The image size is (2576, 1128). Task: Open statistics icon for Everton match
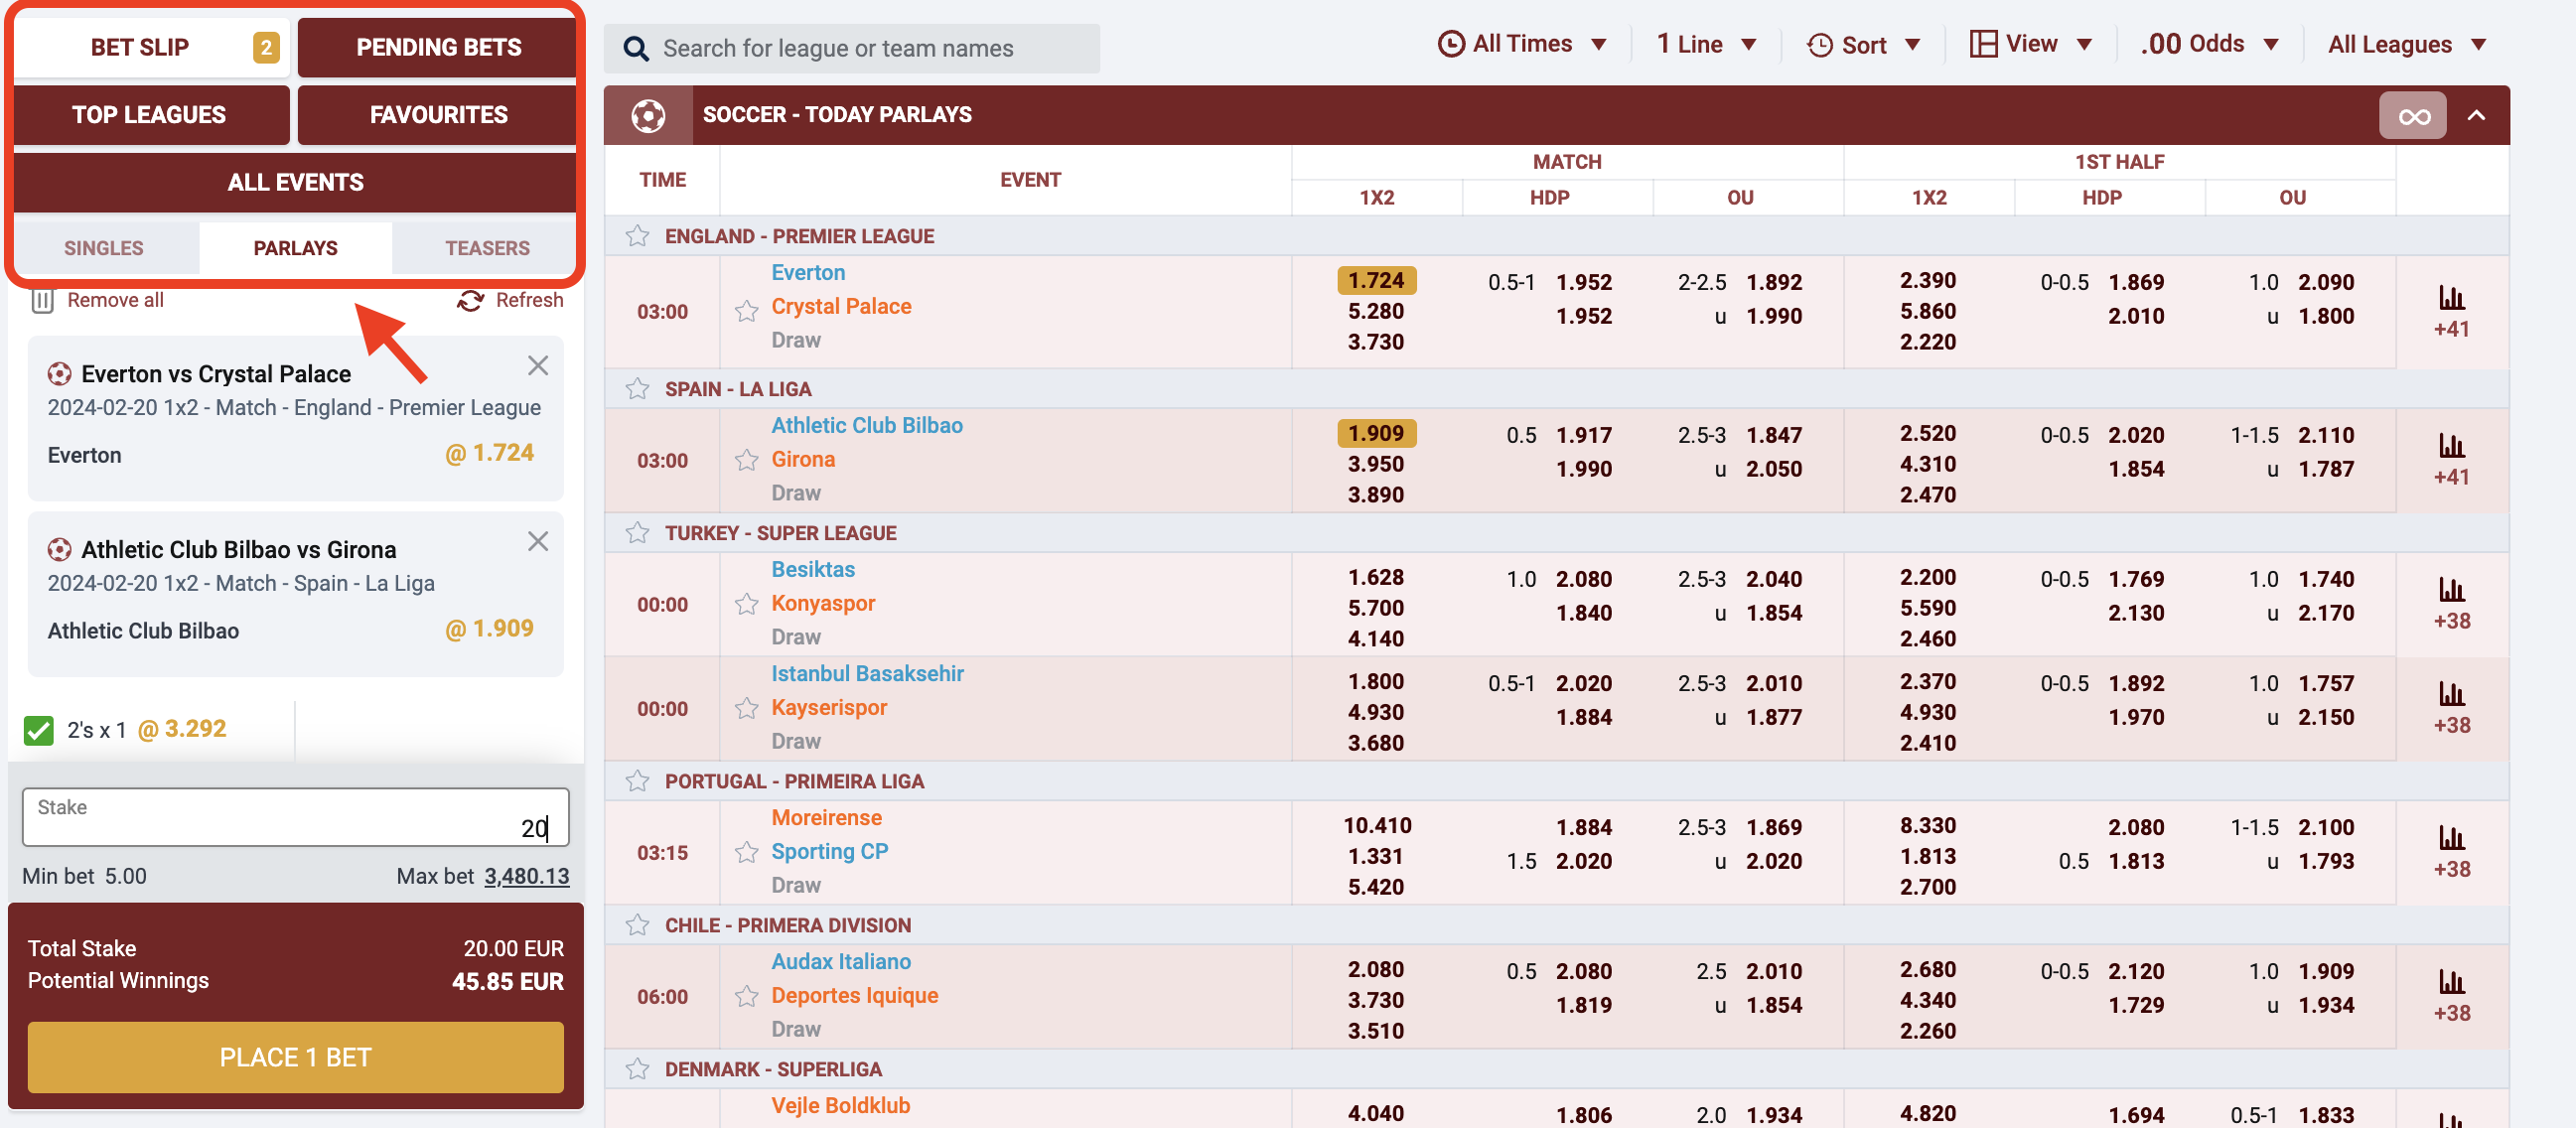click(2451, 298)
